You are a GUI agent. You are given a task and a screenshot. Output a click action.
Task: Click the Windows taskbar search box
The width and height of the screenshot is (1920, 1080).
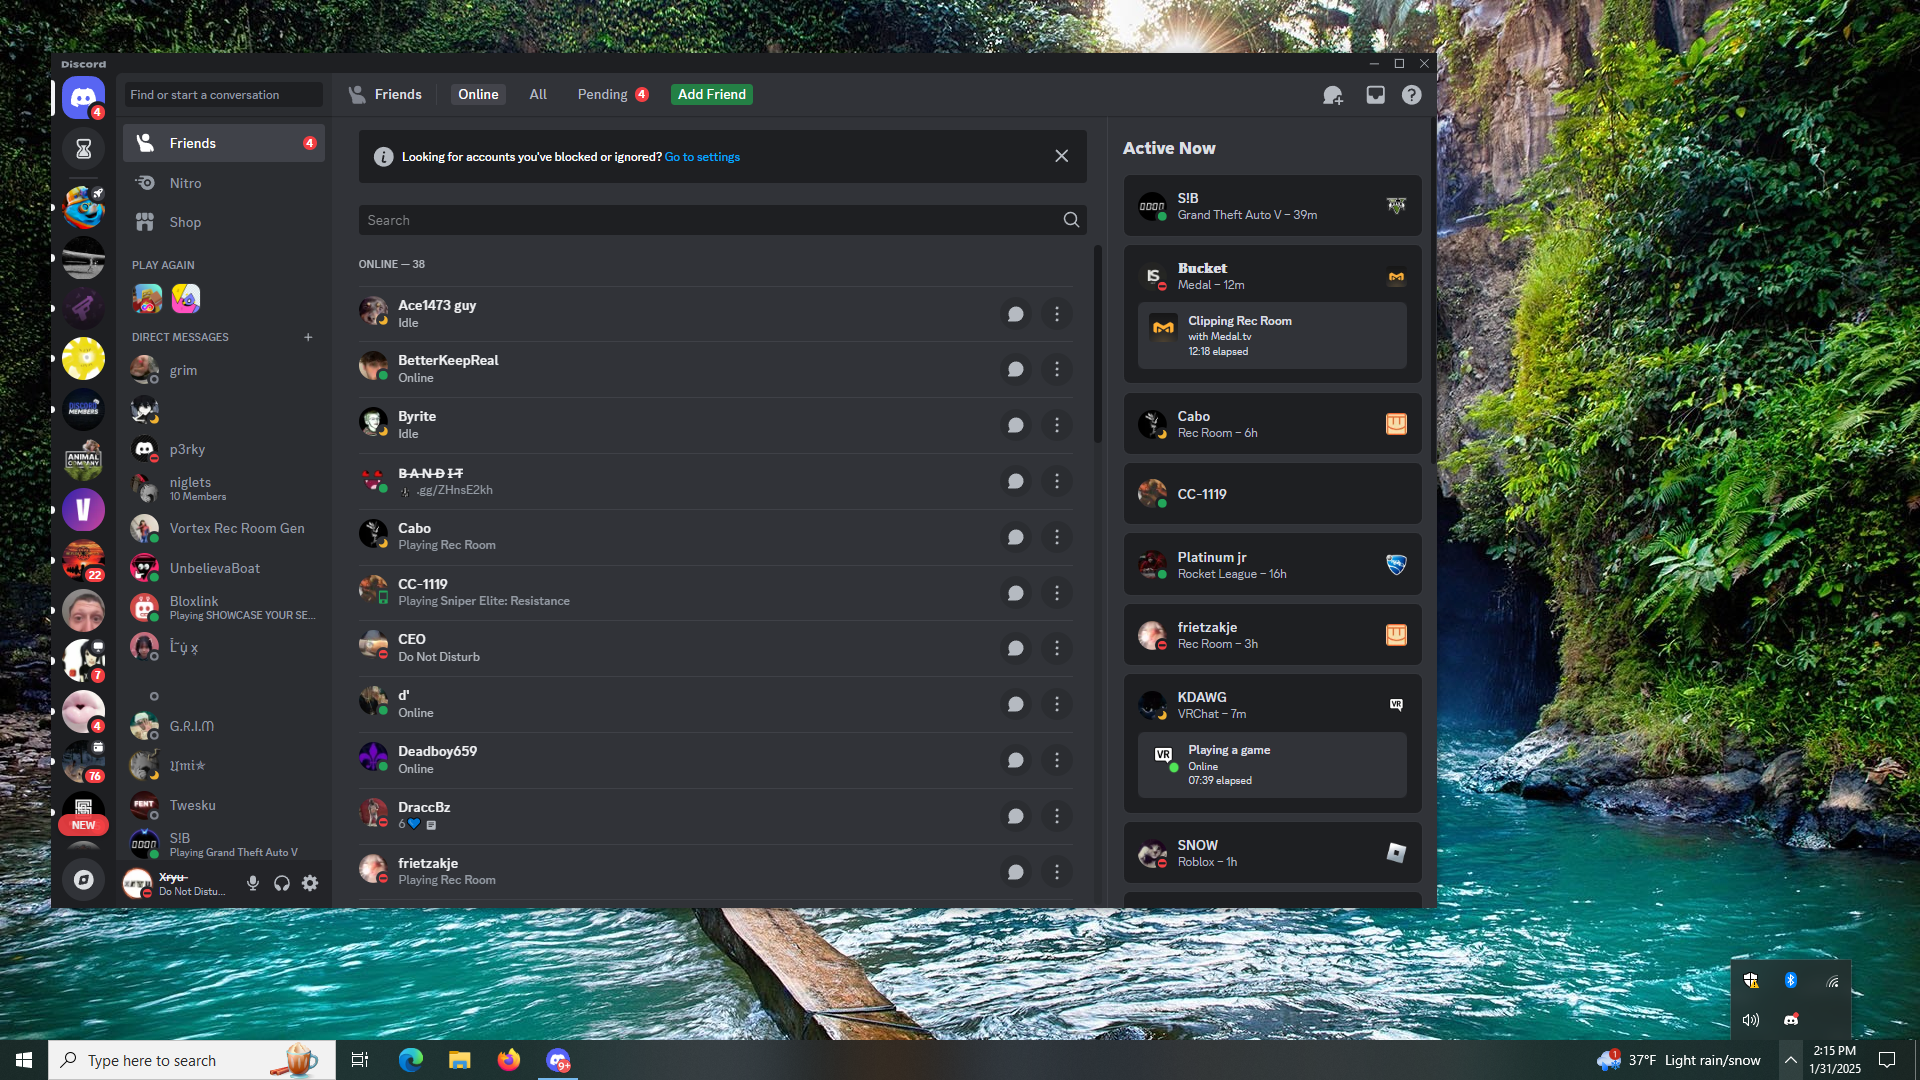[192, 1060]
